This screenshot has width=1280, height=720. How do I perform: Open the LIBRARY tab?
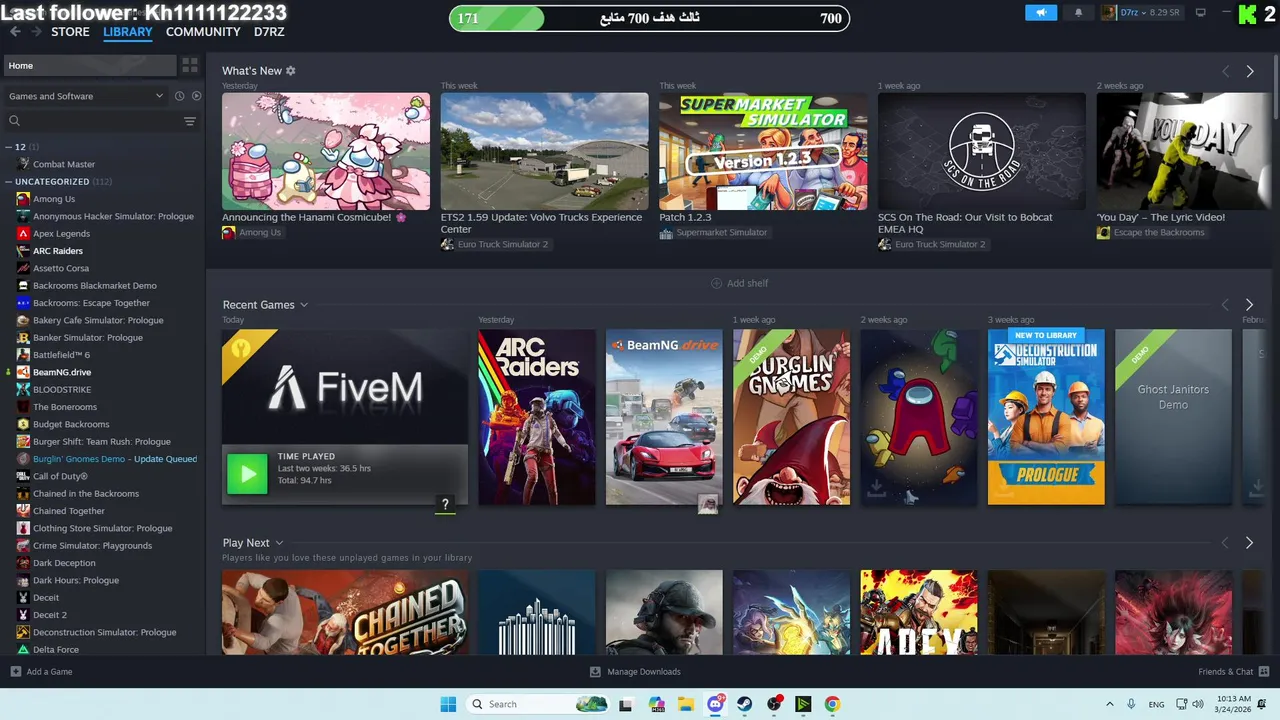click(x=128, y=32)
